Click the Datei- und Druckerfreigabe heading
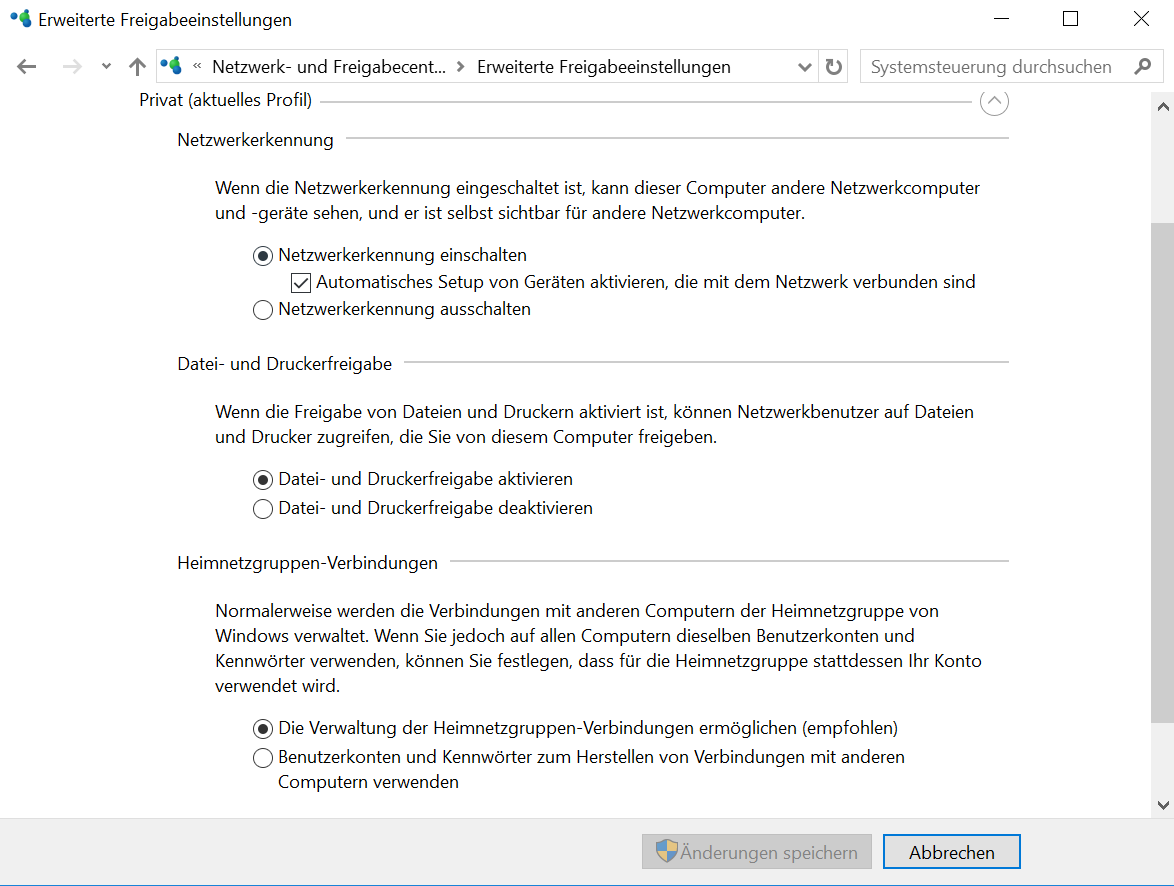 click(285, 364)
